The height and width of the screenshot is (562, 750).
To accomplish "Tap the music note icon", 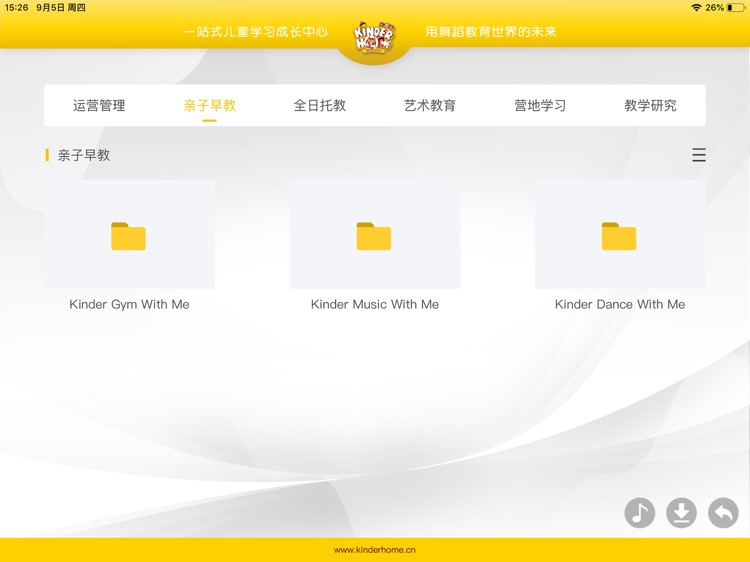I will (x=640, y=513).
